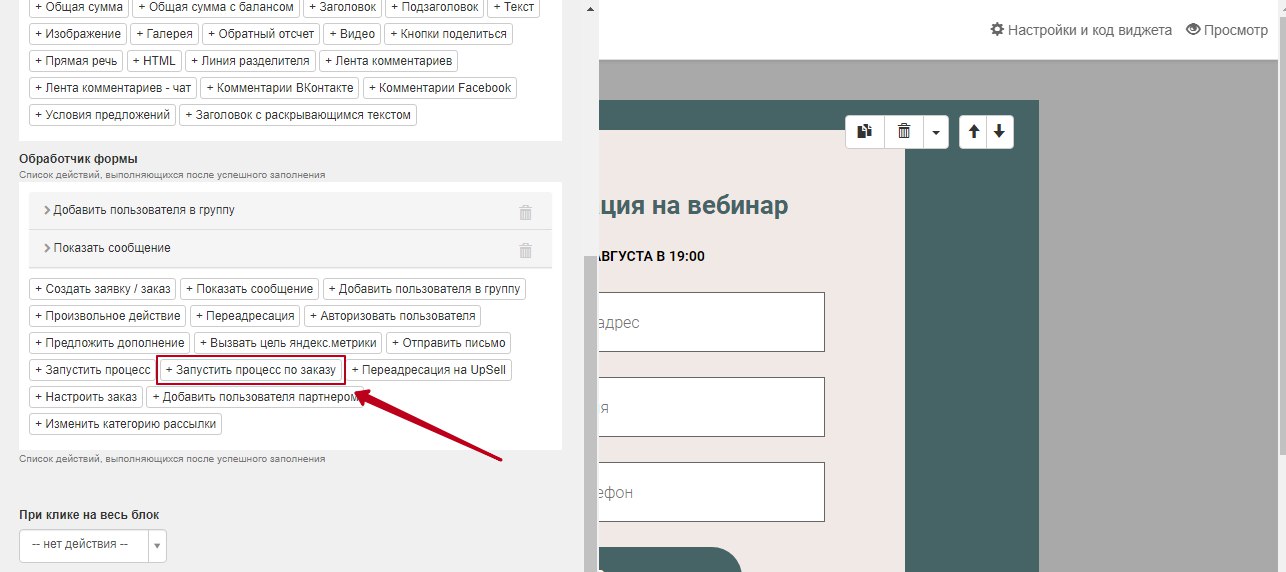This screenshot has height=572, width=1286.
Task: Add '+ Добавить пользователя партнером' action
Action: (x=255, y=397)
